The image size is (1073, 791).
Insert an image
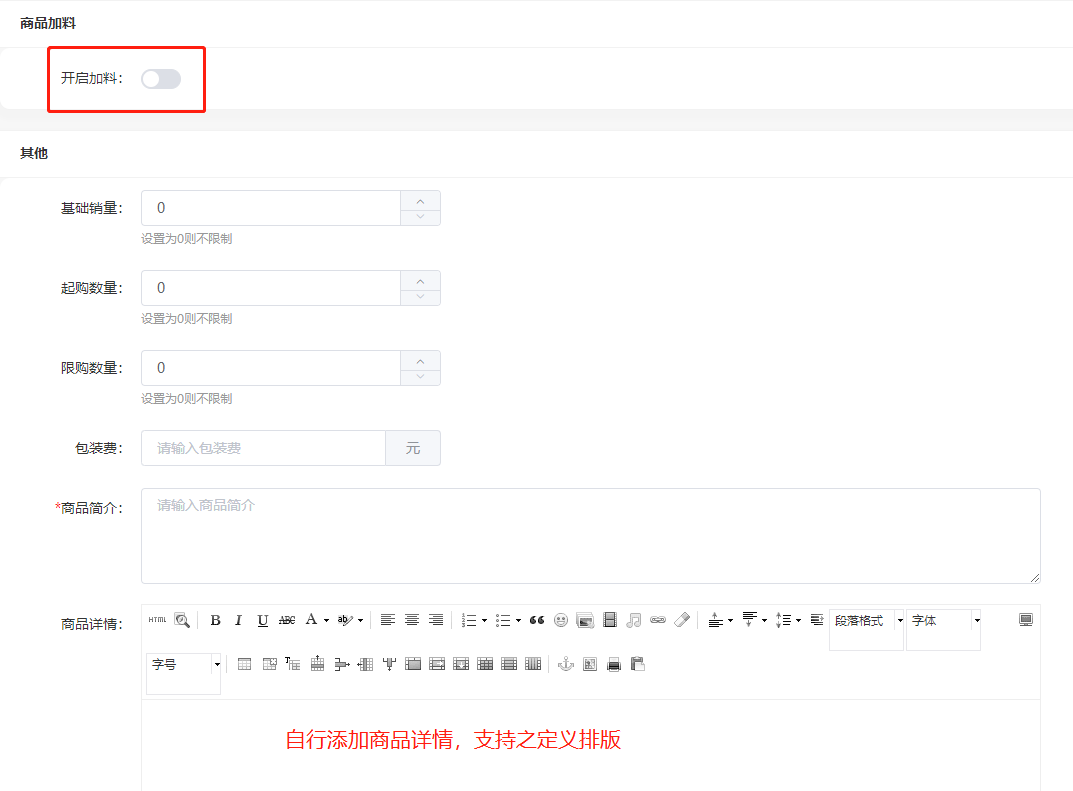[x=585, y=620]
